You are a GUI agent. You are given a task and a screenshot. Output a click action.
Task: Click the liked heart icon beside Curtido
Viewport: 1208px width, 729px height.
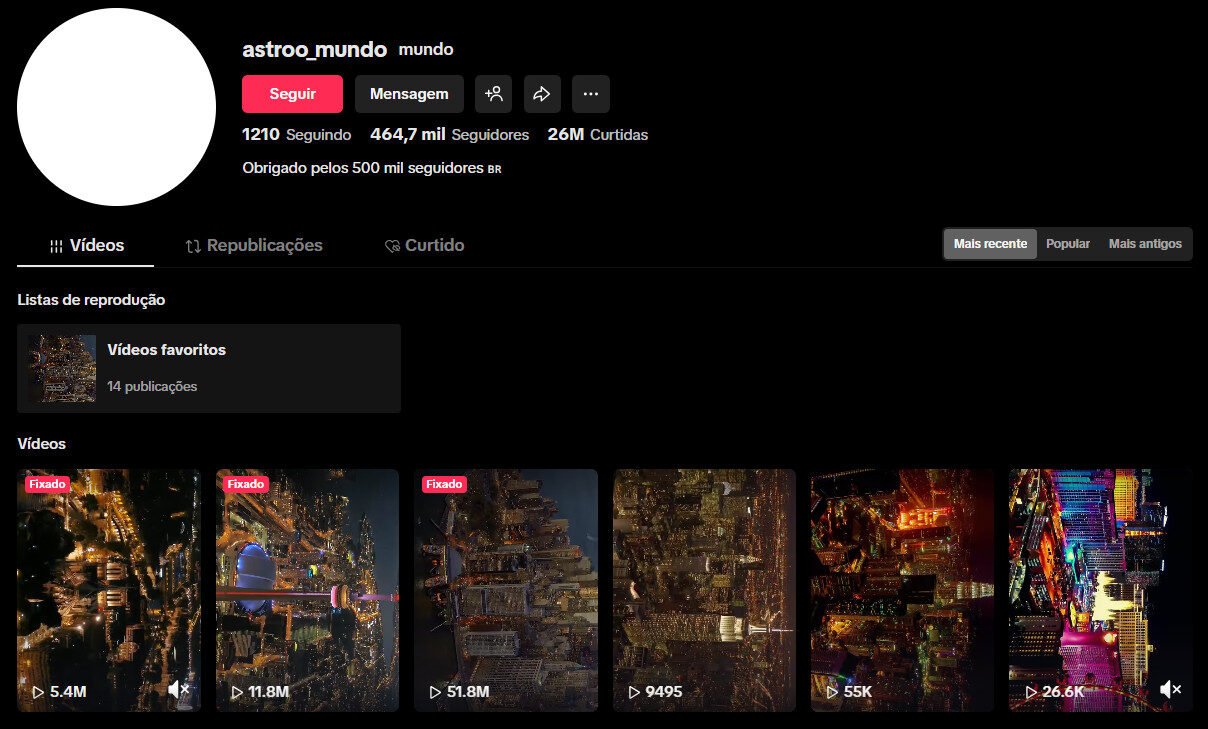tap(393, 245)
